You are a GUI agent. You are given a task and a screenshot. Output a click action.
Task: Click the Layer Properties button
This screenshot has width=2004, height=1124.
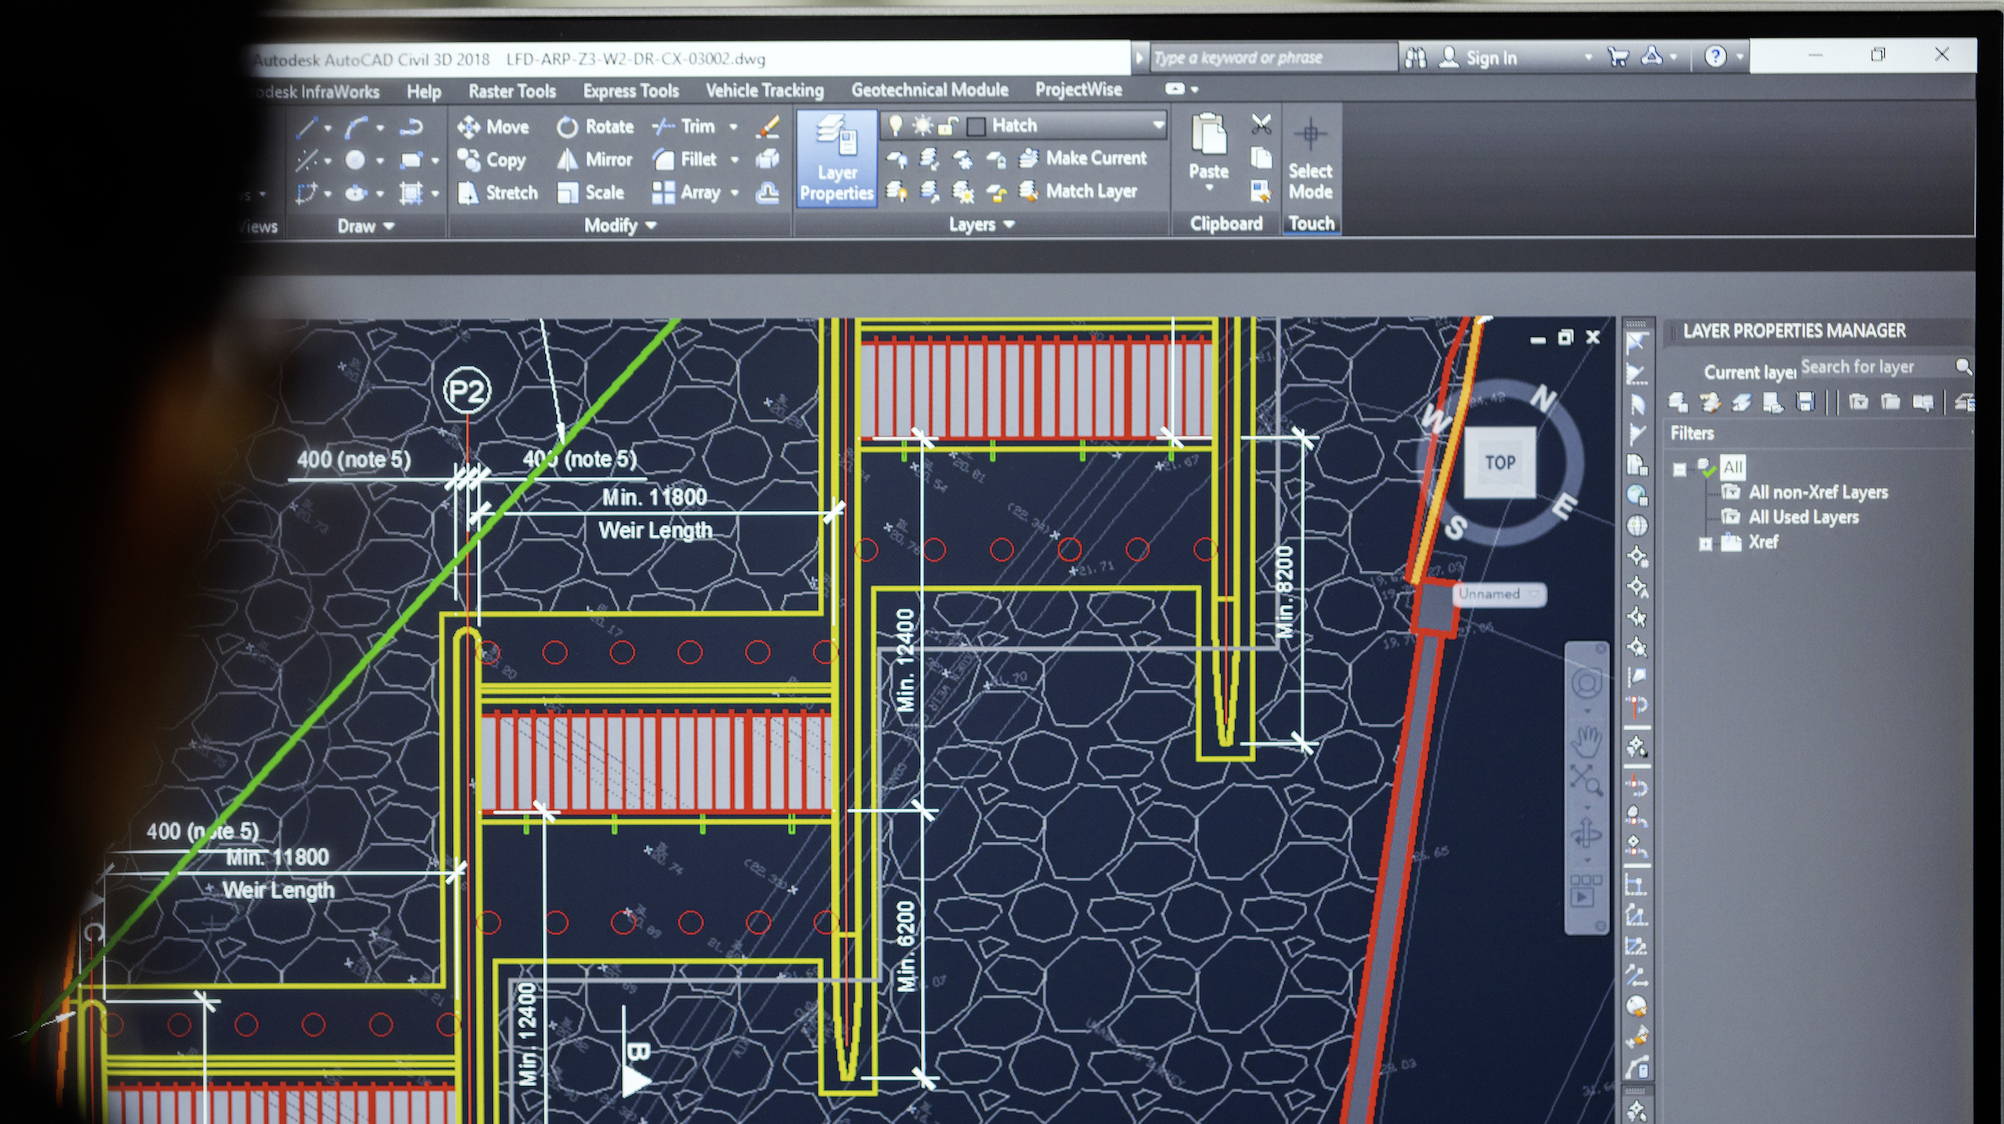click(x=837, y=159)
